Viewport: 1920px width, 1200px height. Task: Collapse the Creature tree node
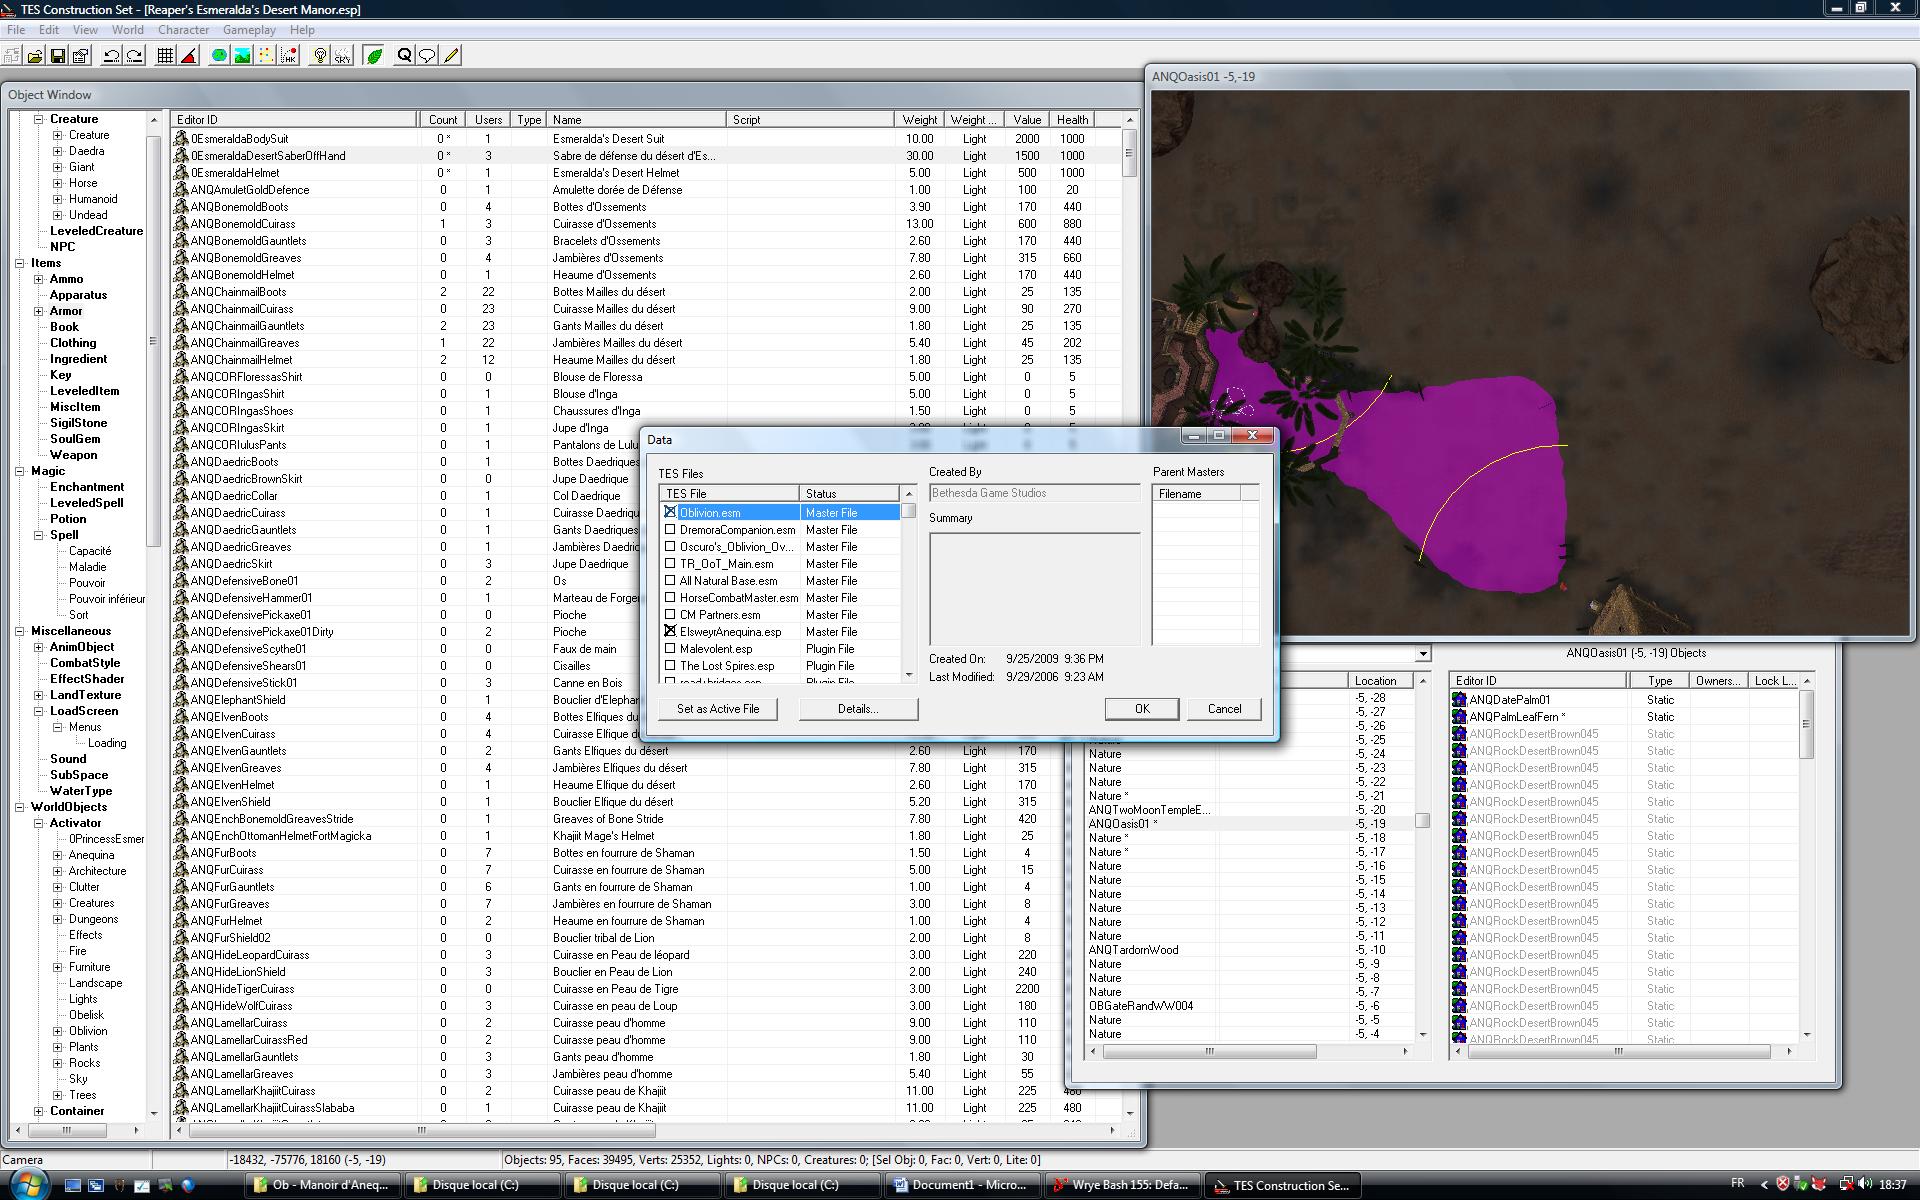coord(39,119)
